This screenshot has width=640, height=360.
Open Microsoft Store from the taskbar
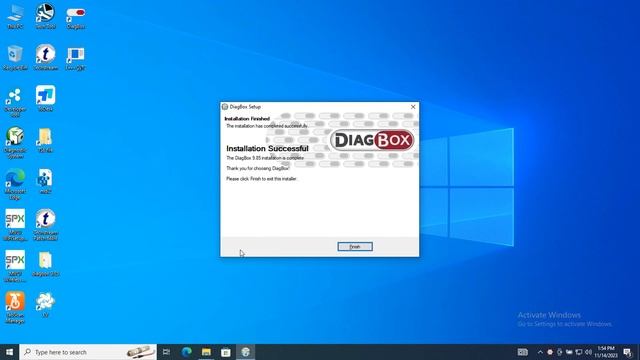(226, 352)
